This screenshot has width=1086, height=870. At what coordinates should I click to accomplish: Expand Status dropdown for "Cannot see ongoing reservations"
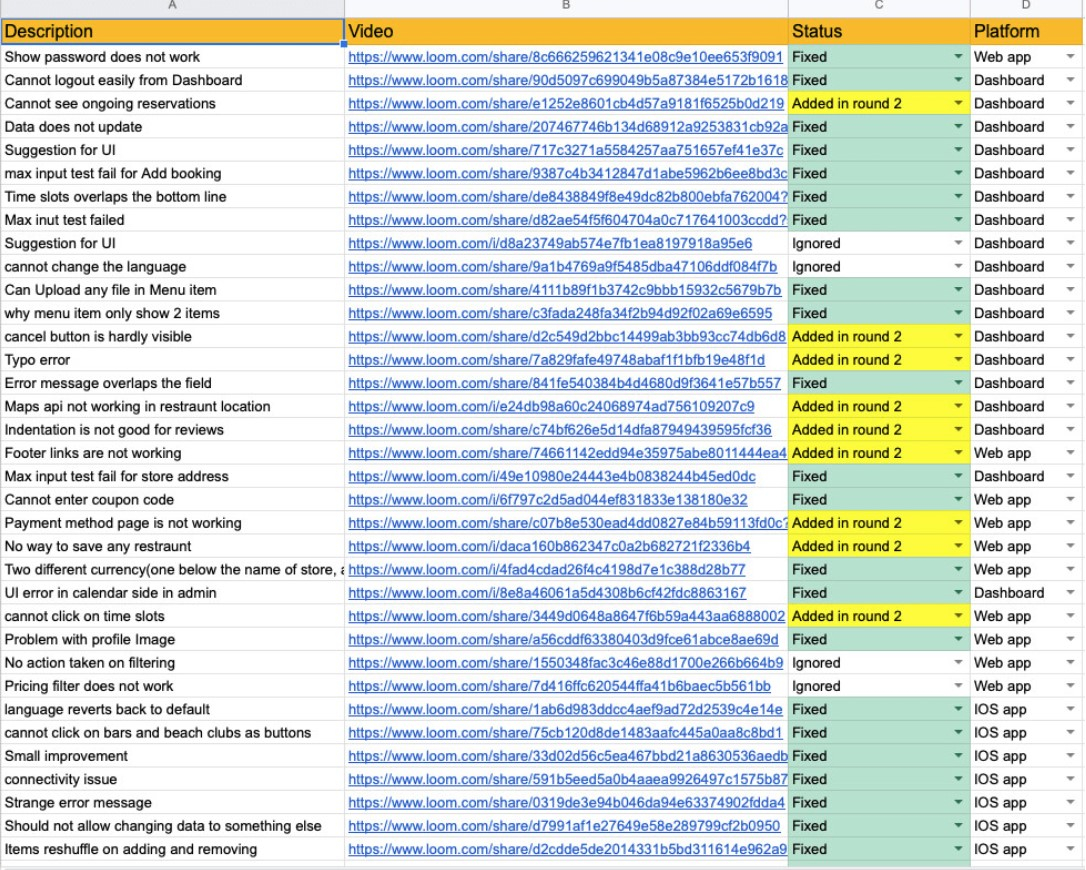tap(959, 104)
